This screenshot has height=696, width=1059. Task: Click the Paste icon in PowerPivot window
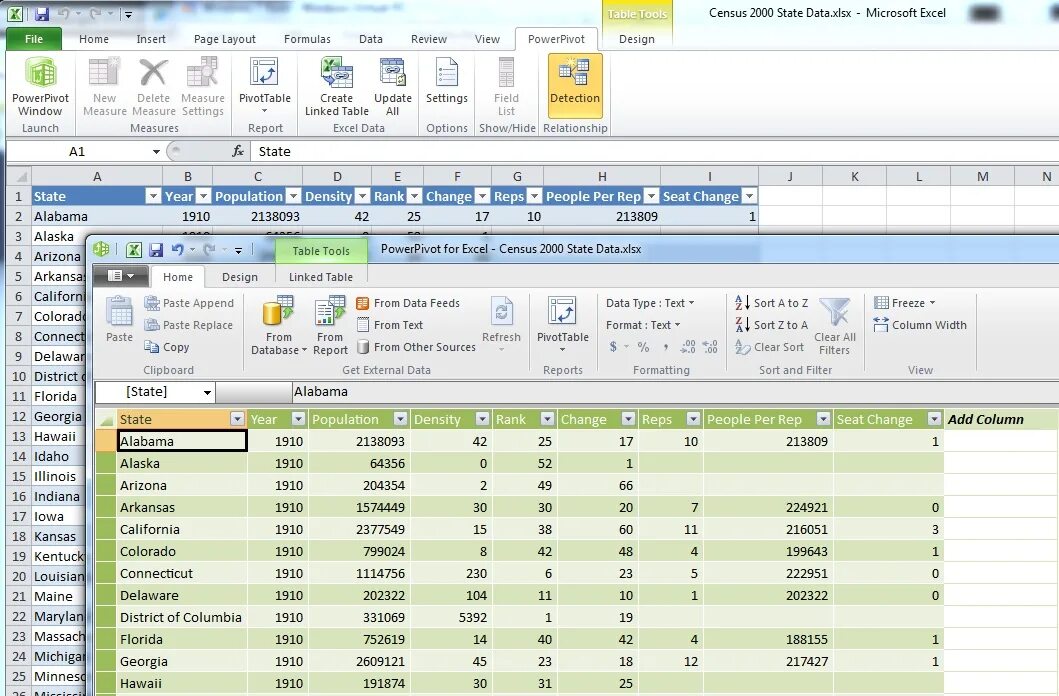(x=120, y=313)
